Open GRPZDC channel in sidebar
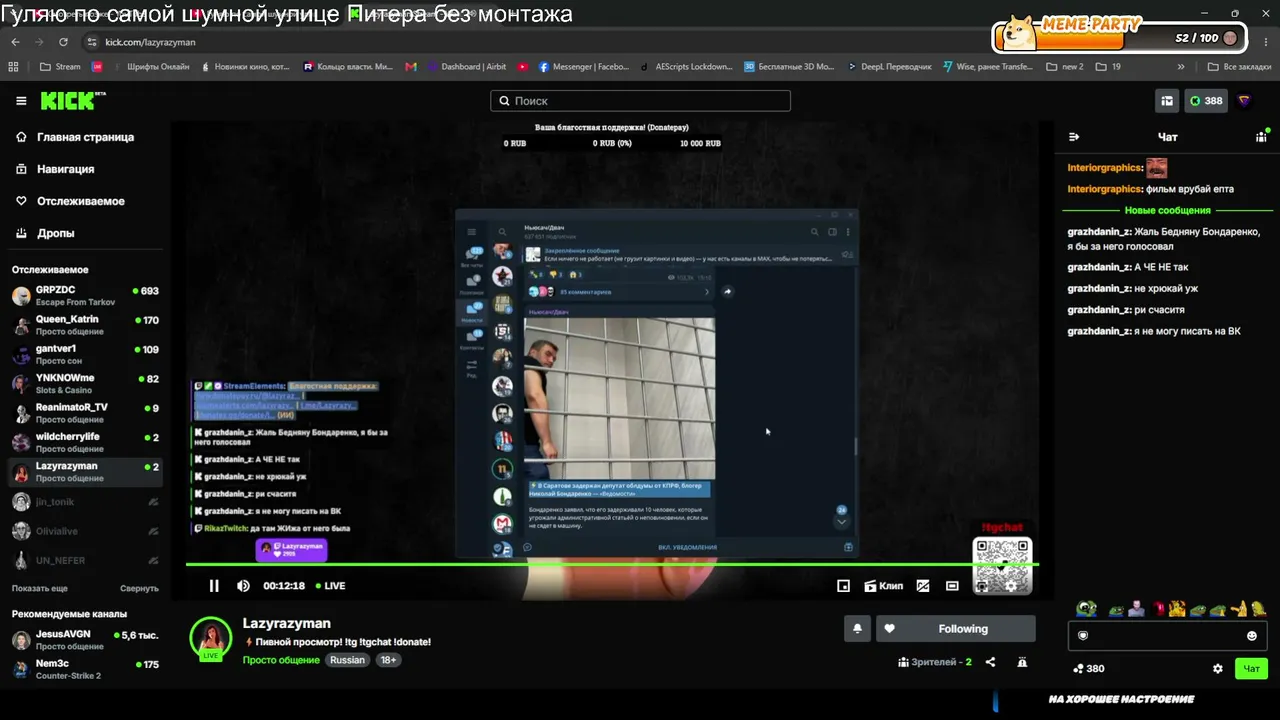 [x=85, y=296]
